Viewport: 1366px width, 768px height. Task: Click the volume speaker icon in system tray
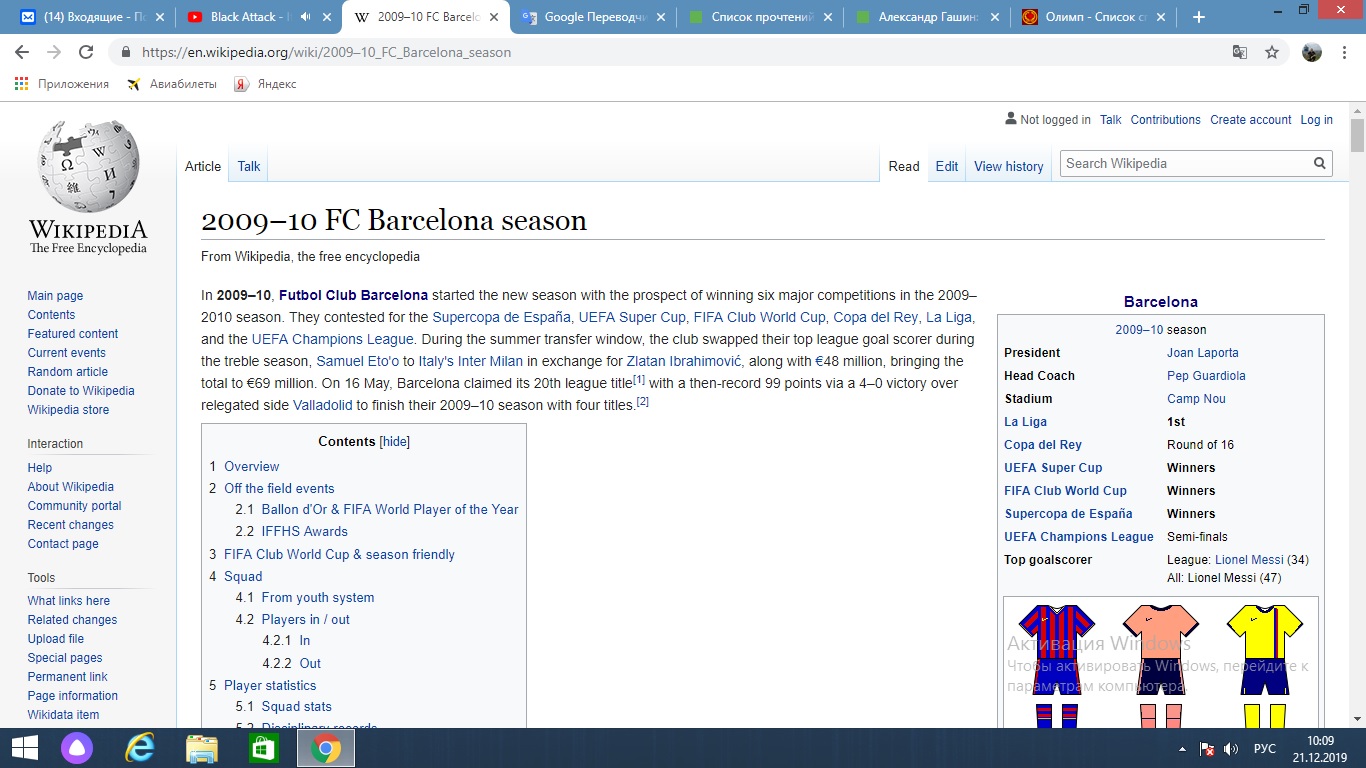tap(1231, 749)
